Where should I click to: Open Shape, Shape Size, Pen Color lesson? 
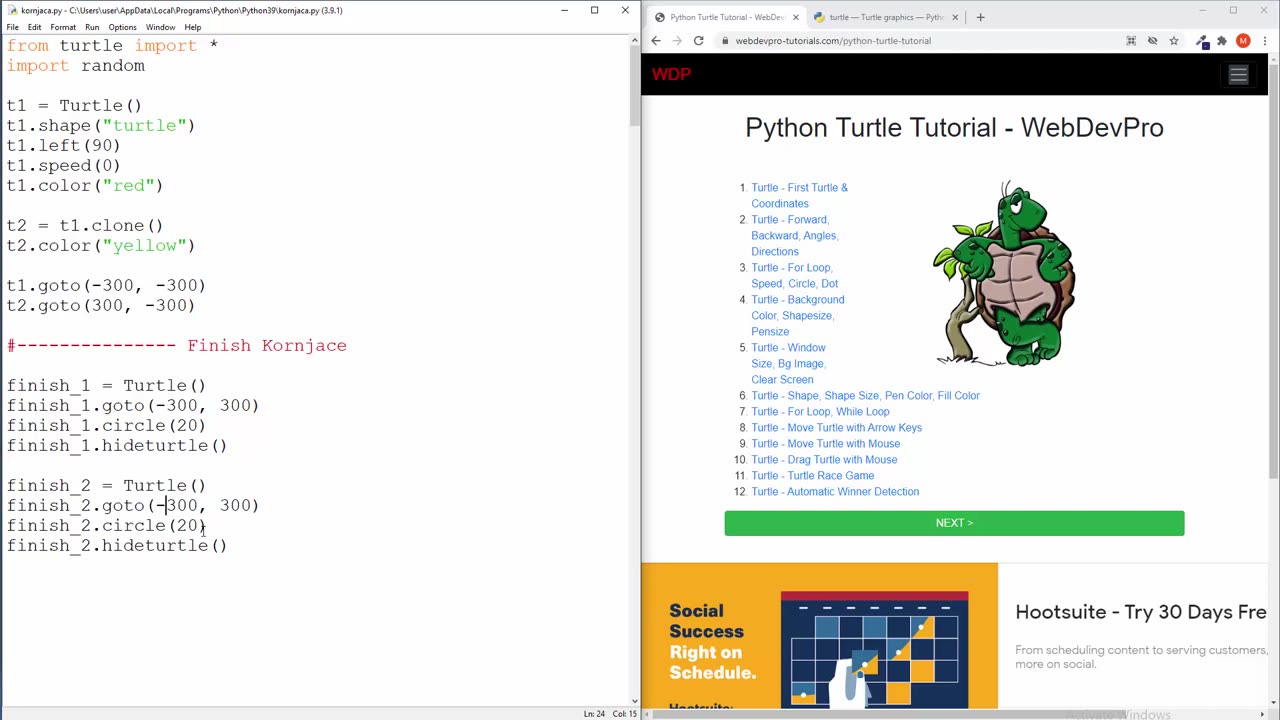[865, 395]
